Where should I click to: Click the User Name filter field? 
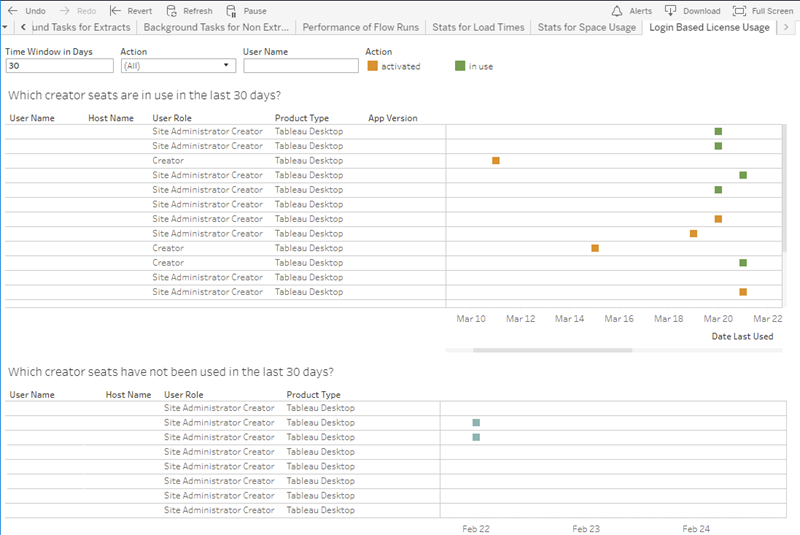[301, 66]
